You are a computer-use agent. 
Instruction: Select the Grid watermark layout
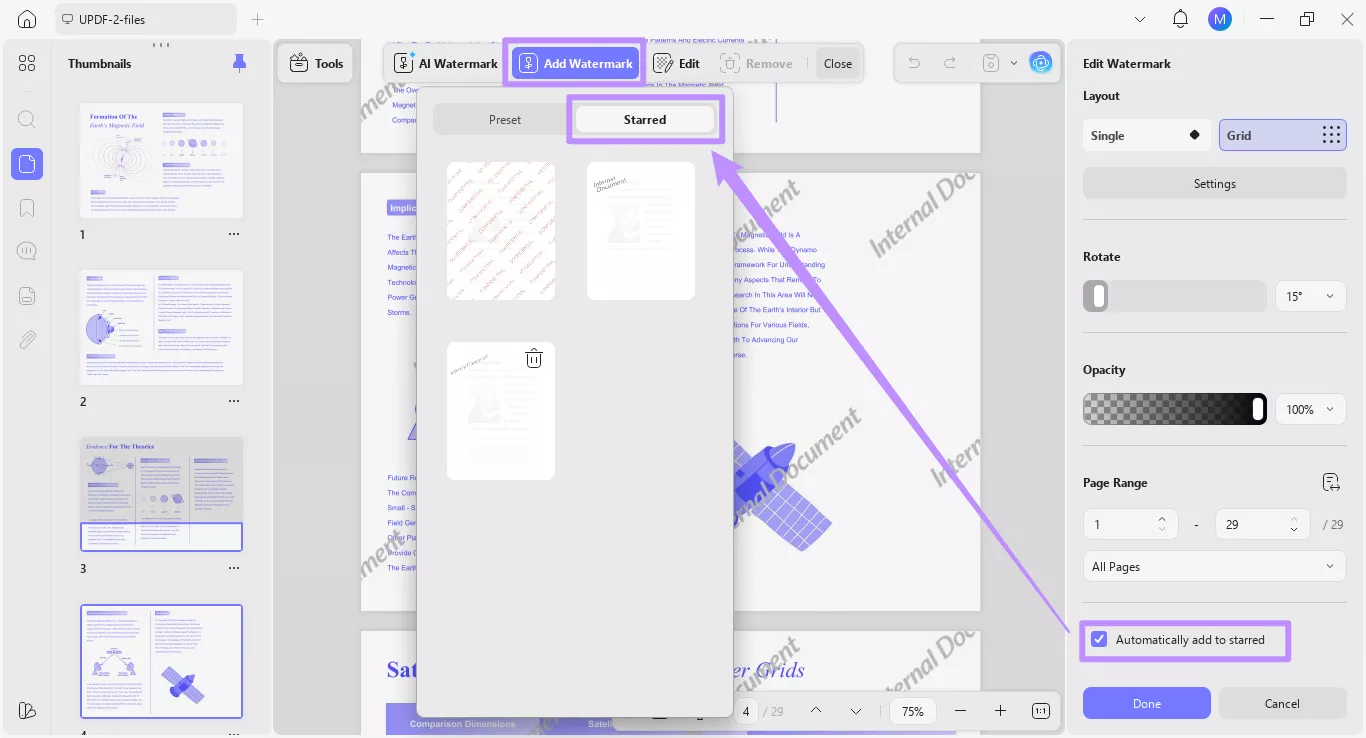[x=1283, y=135]
